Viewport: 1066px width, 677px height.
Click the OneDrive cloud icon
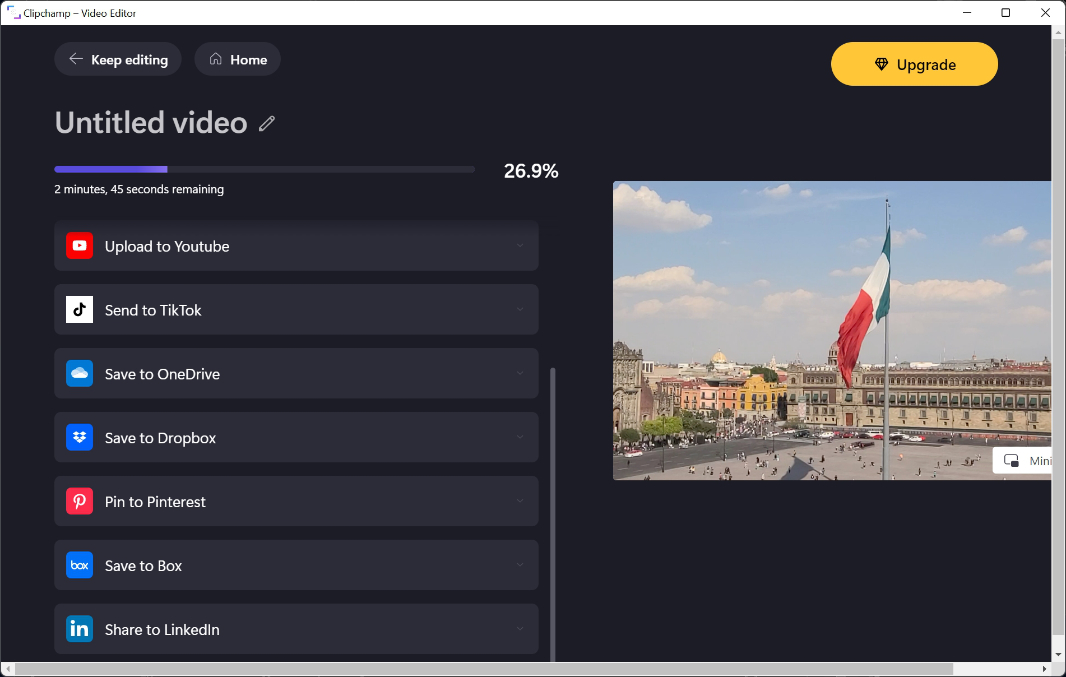[80, 374]
